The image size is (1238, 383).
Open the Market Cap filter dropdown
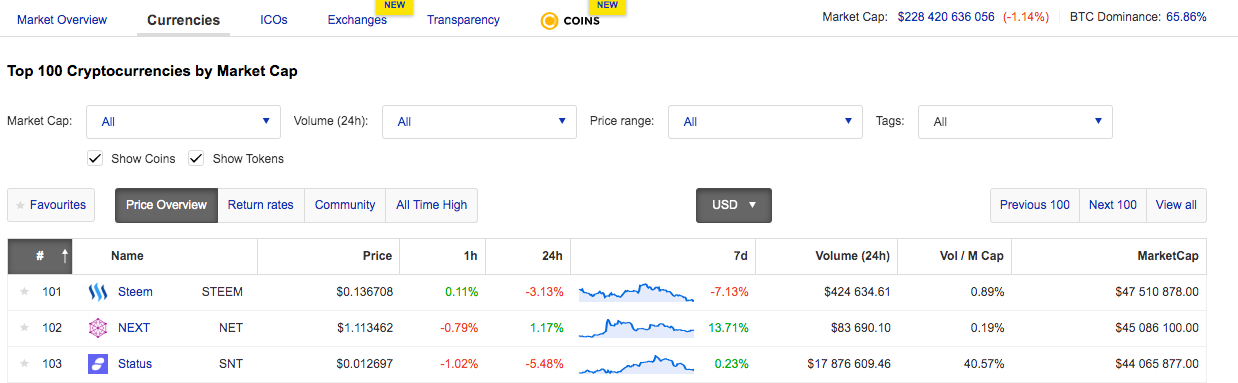pos(184,122)
